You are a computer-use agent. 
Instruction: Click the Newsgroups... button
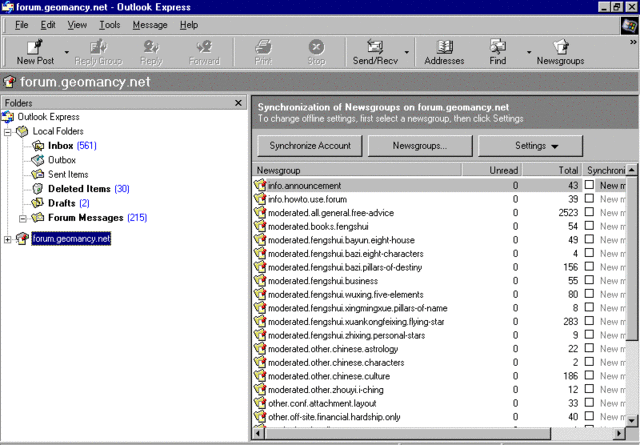(420, 146)
